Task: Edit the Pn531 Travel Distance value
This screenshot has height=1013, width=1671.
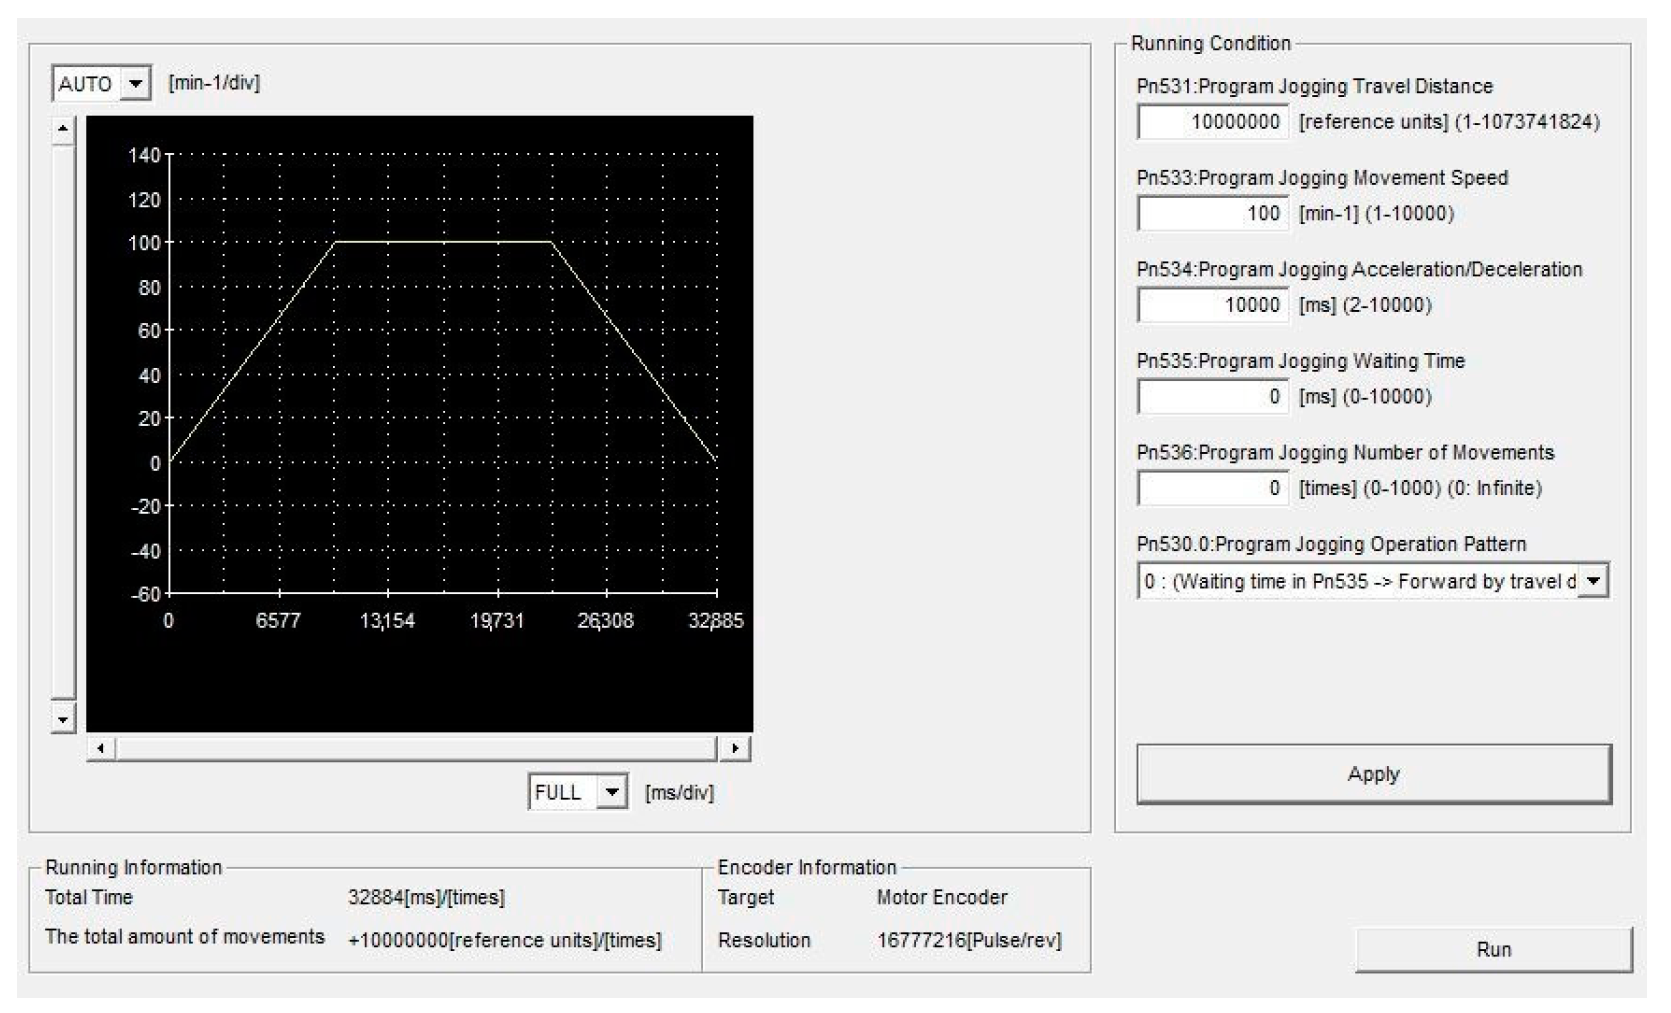Action: 1213,122
